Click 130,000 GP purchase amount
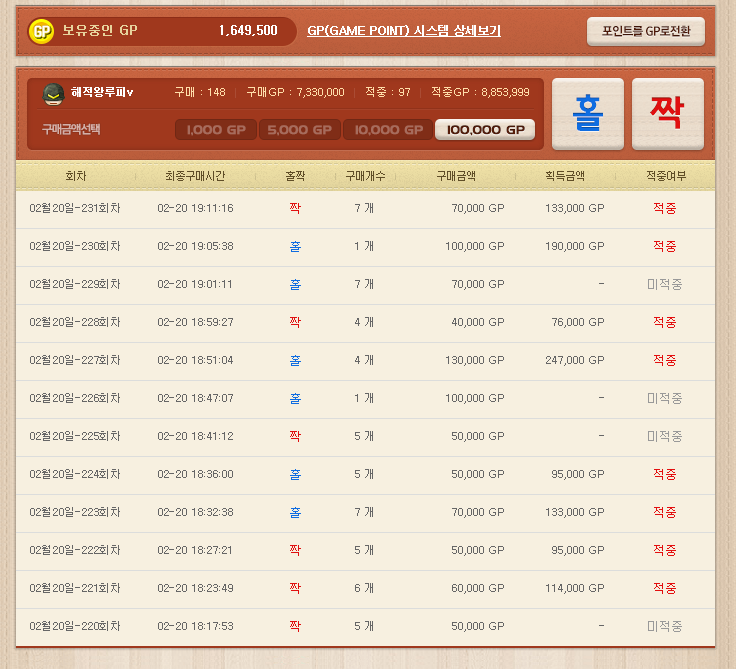736x669 pixels. [475, 361]
